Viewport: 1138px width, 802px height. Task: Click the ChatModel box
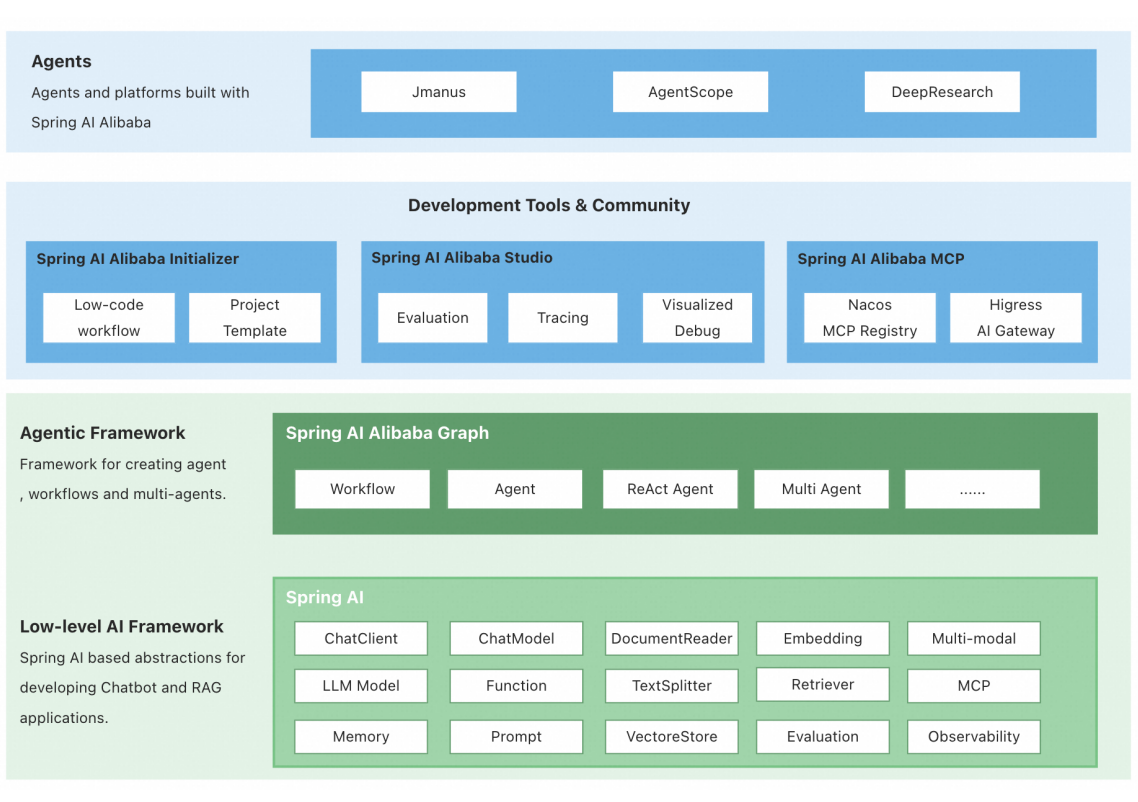point(516,638)
